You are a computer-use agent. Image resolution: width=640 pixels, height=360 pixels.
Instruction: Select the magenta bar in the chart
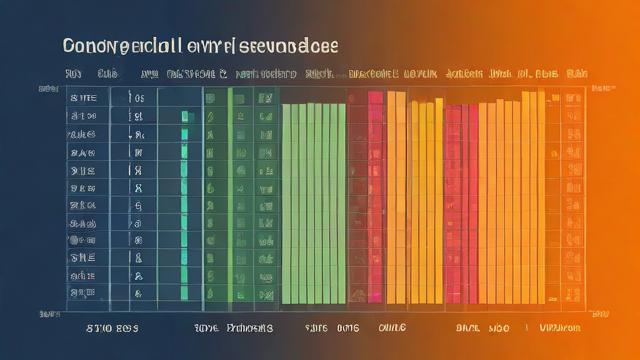coord(376,197)
